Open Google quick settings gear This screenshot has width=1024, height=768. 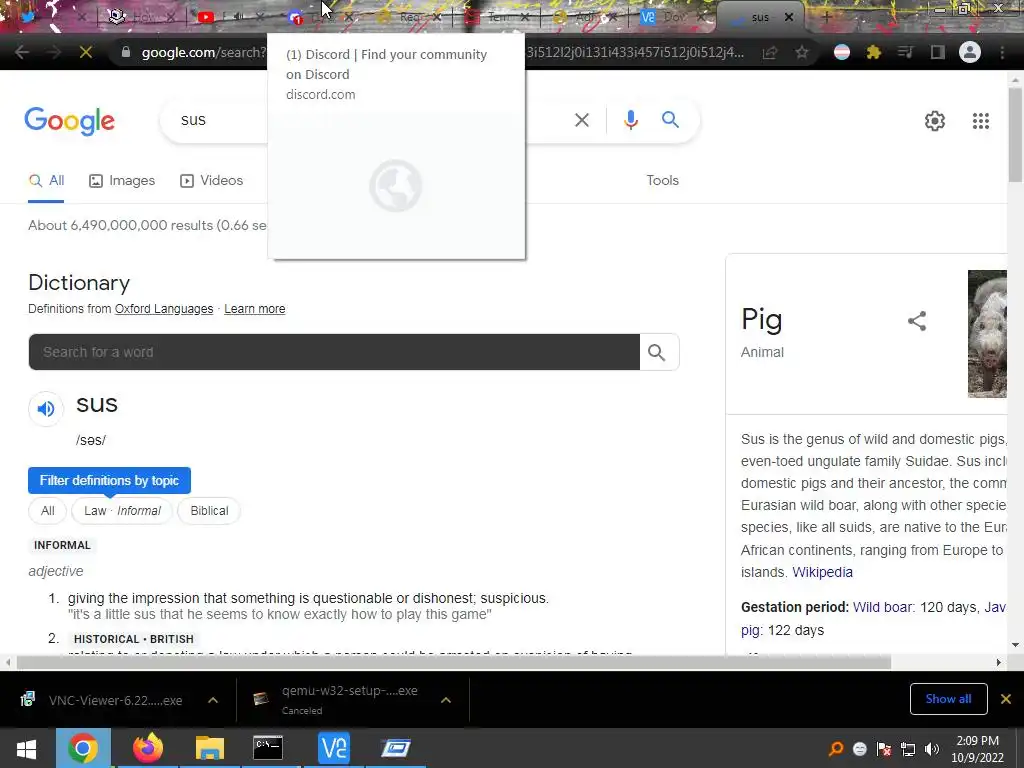pyautogui.click(x=935, y=121)
